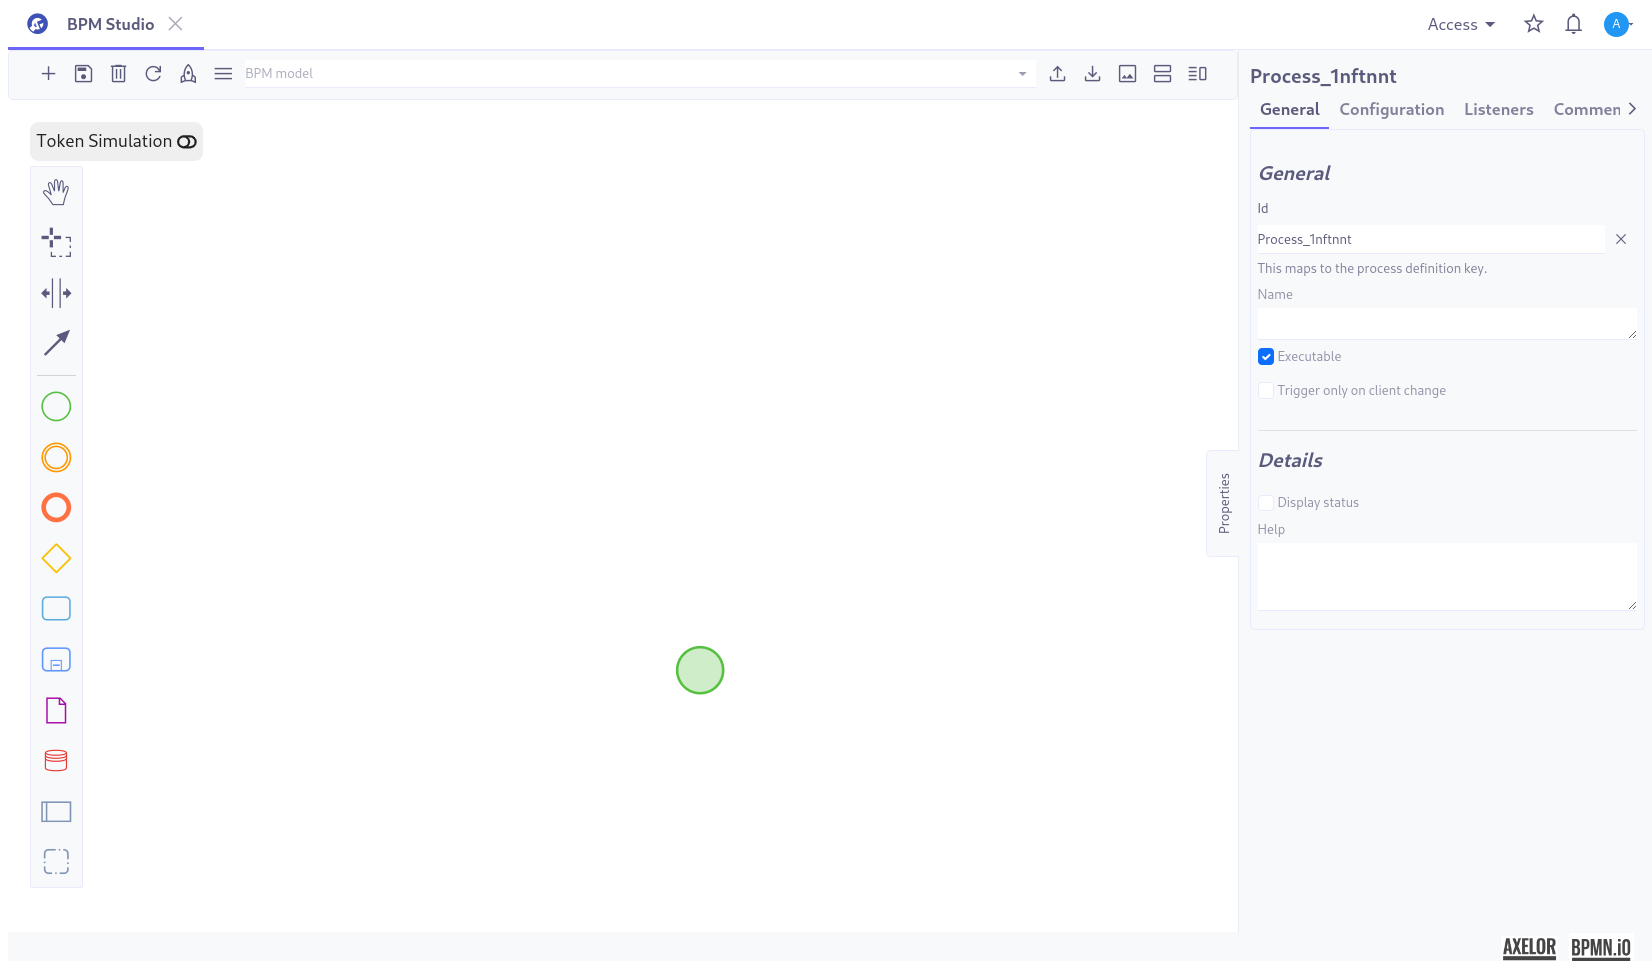
Task: Toggle the Token Simulation switch
Action: point(187,142)
